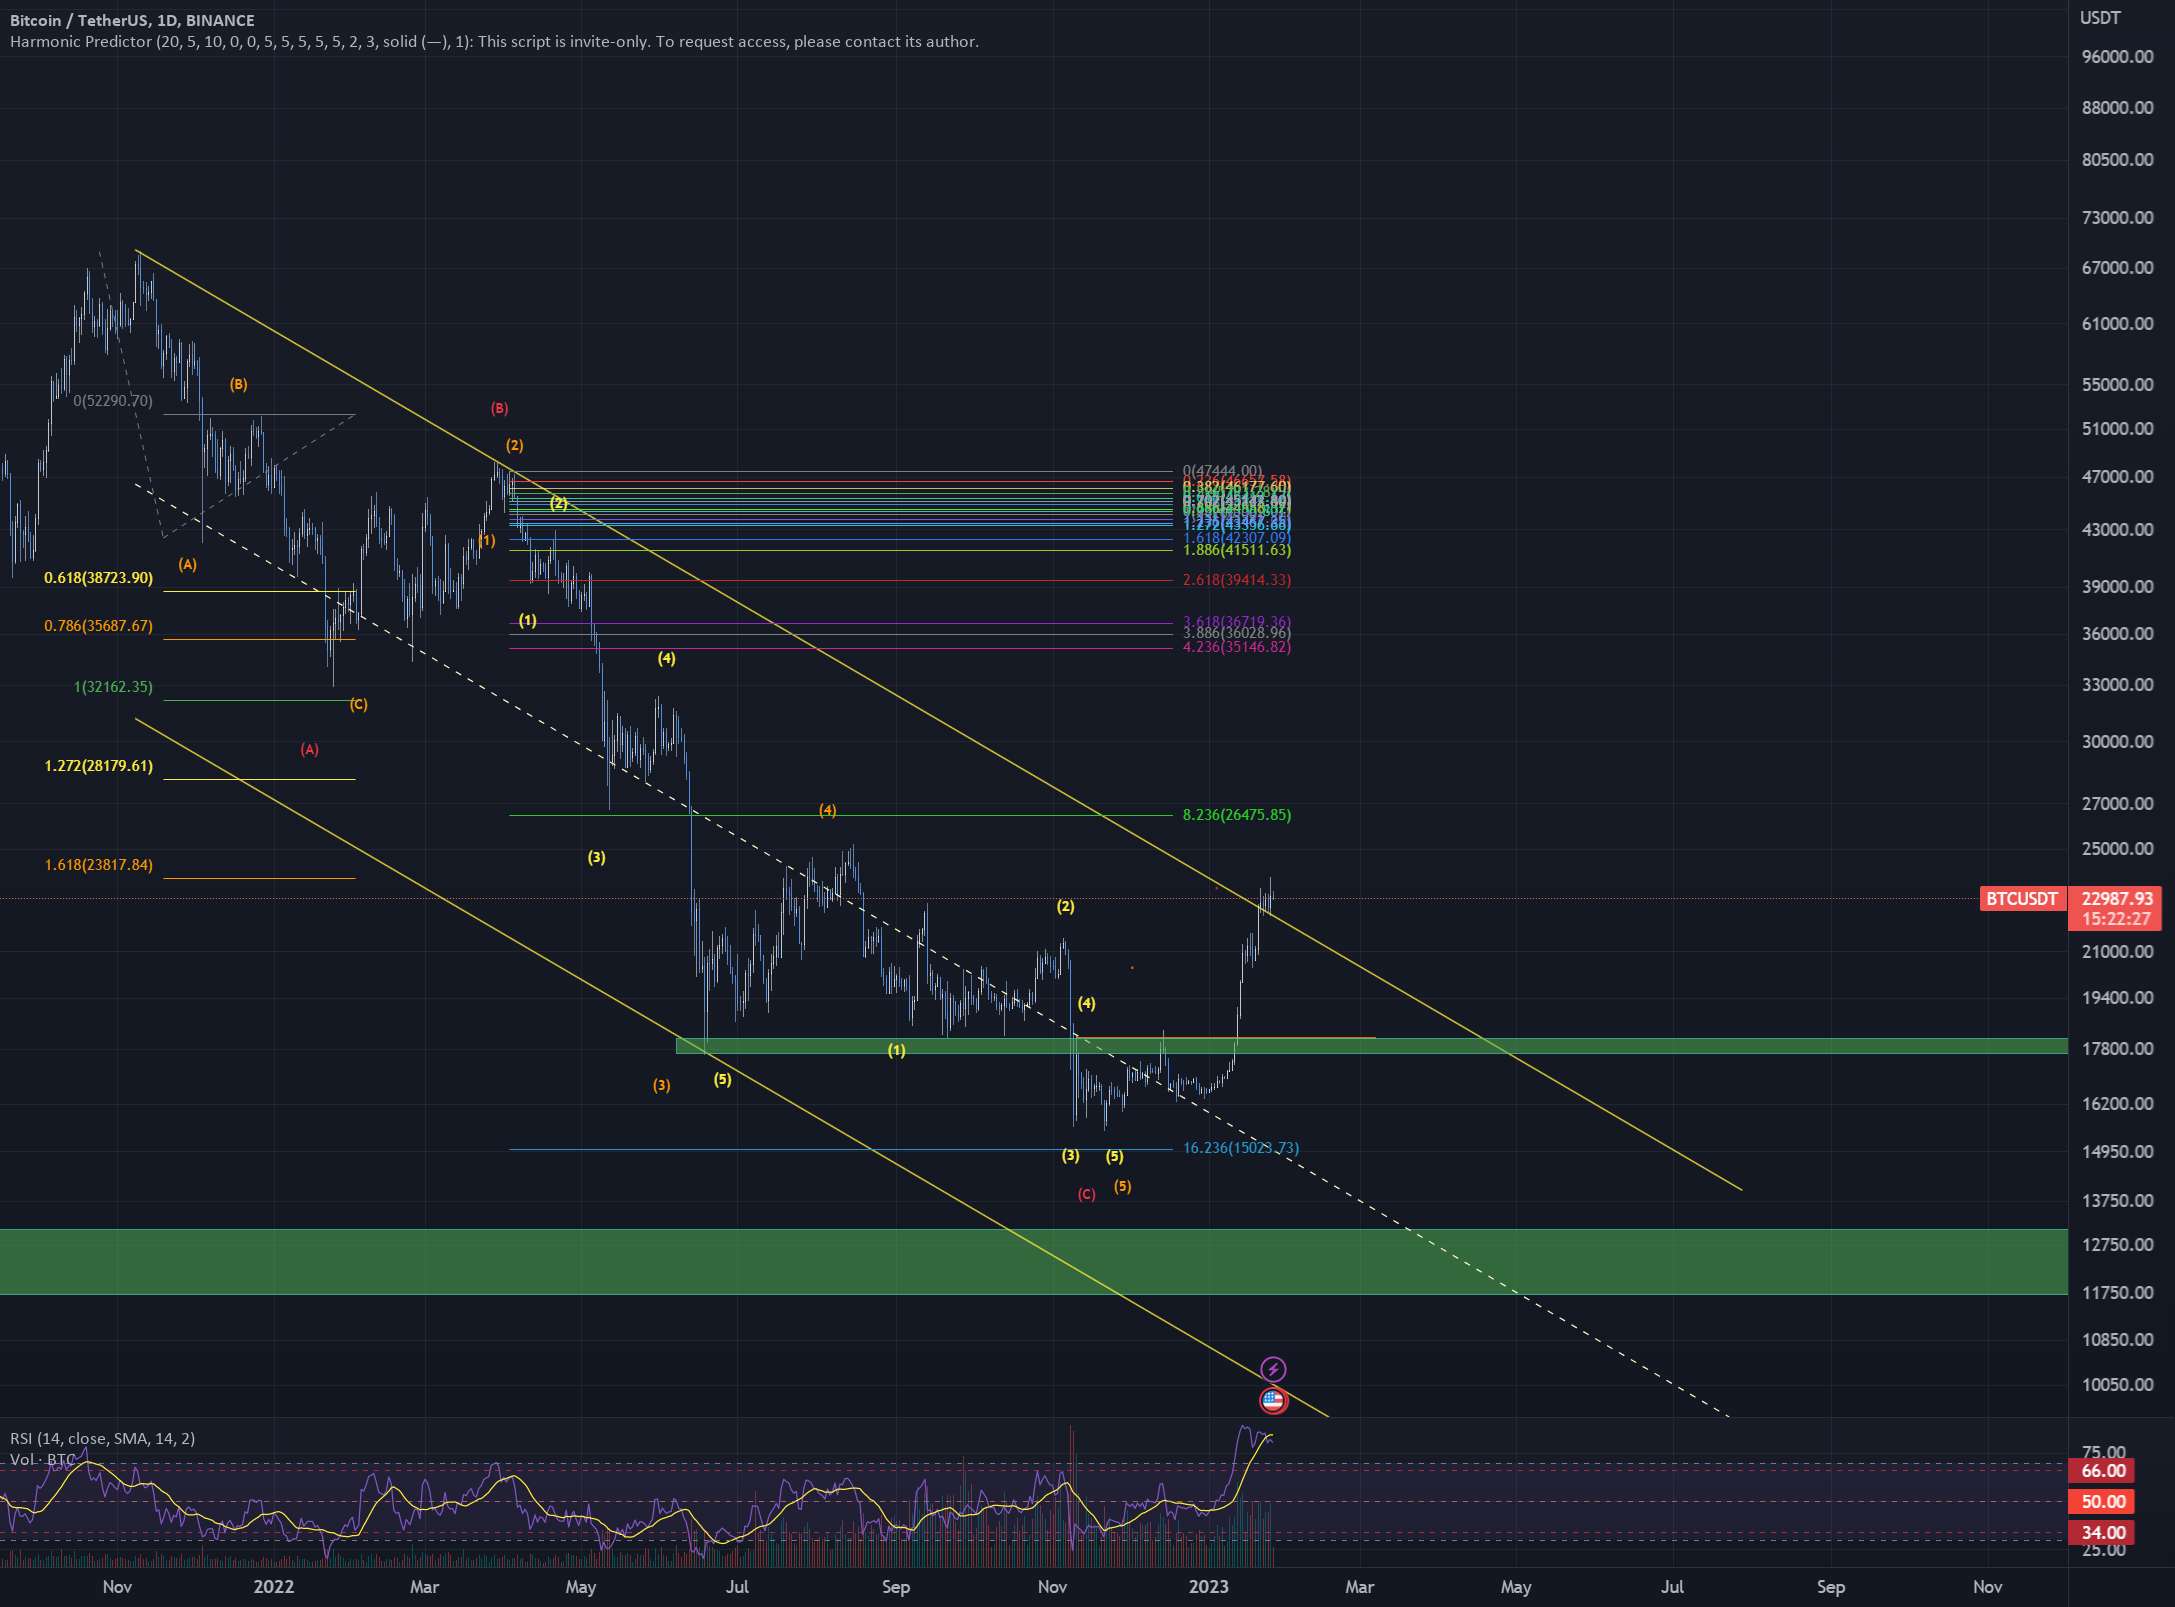2175x1607 pixels.
Task: Click the 30000.00 price axis label
Action: pyautogui.click(x=2117, y=742)
